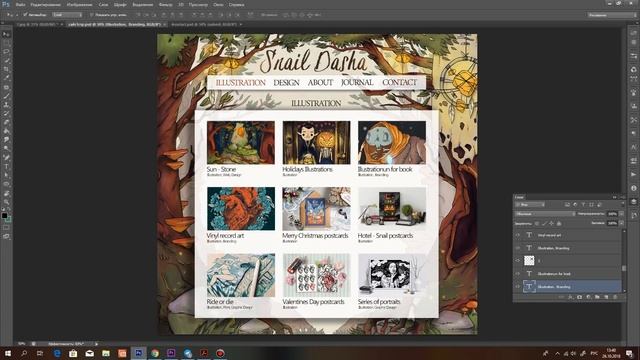Screen dimensions: 640x360
Task: Click thumbnail of layer named 1
Action: point(529,260)
